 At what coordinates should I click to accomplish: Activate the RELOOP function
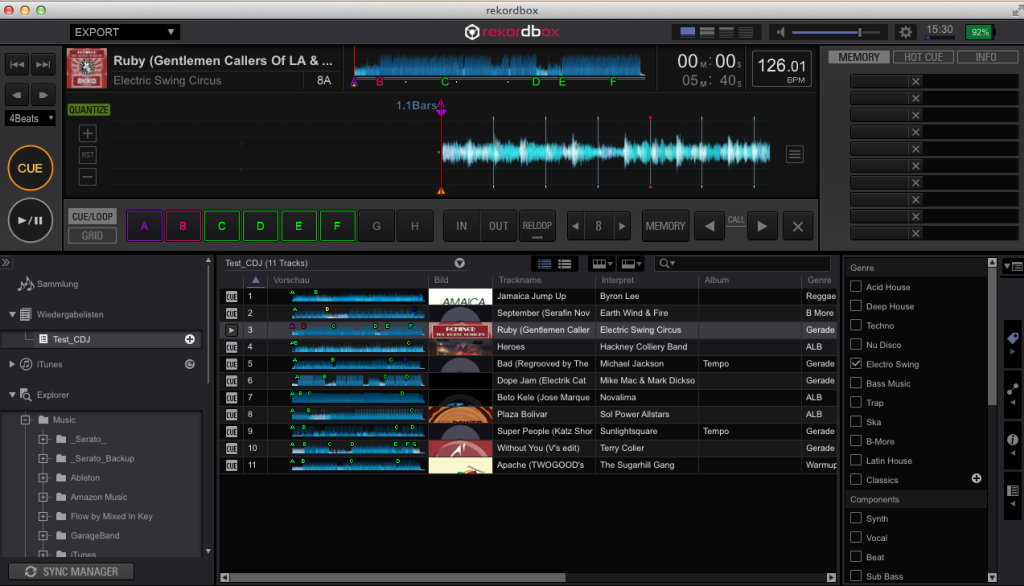point(537,226)
